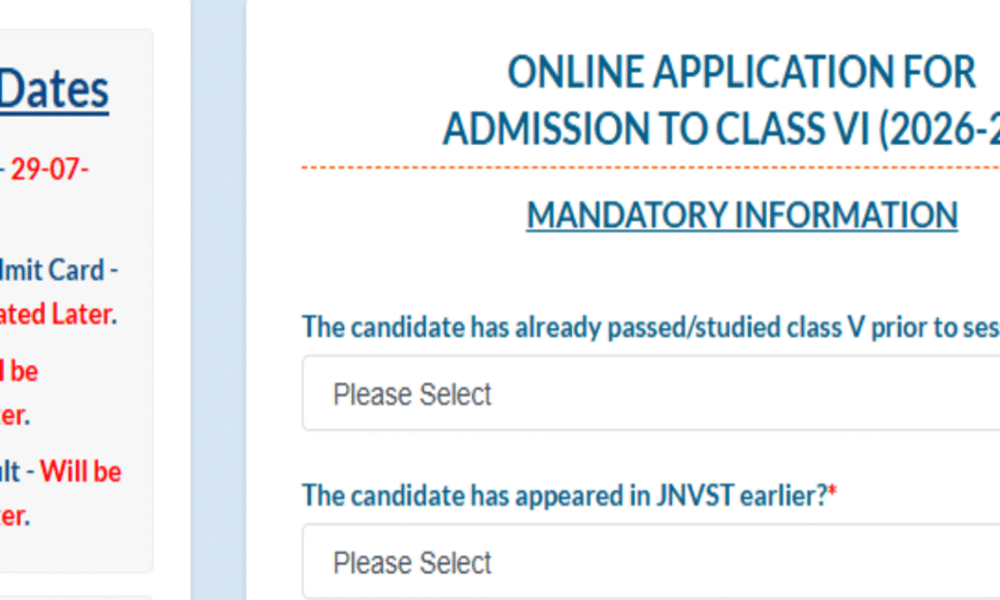Click the 'ONLINE APPLICATION FOR' title line
Viewport: 1000px width, 600px height.
tap(741, 72)
